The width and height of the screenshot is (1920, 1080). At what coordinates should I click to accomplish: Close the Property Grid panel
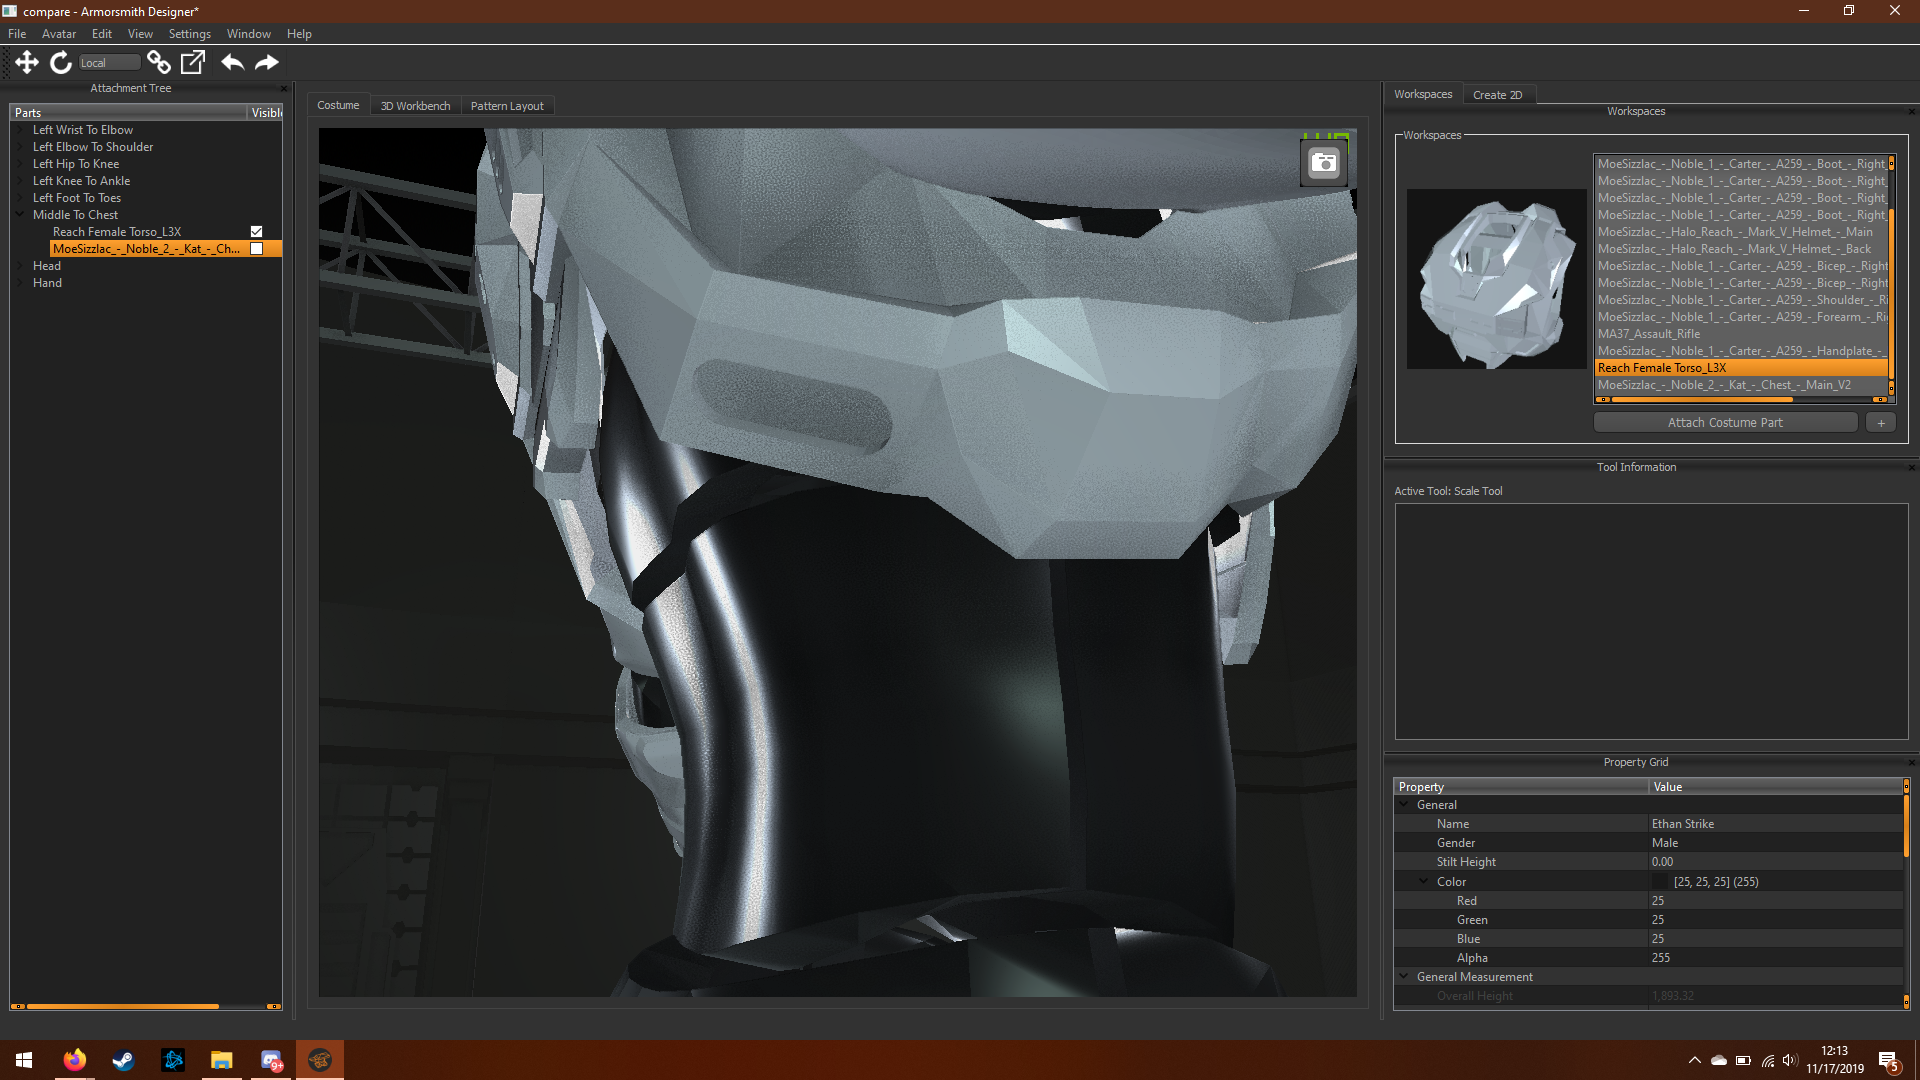[1911, 762]
